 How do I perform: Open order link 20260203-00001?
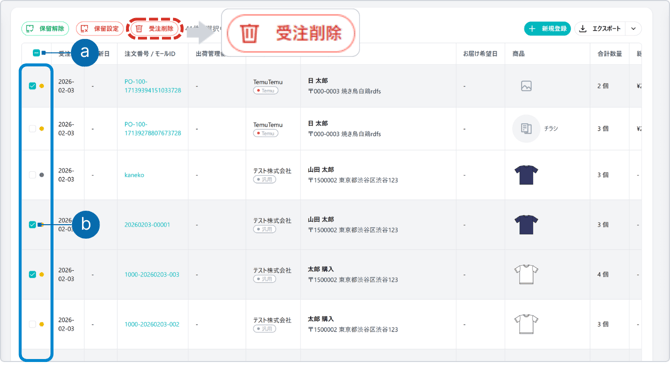(x=147, y=225)
